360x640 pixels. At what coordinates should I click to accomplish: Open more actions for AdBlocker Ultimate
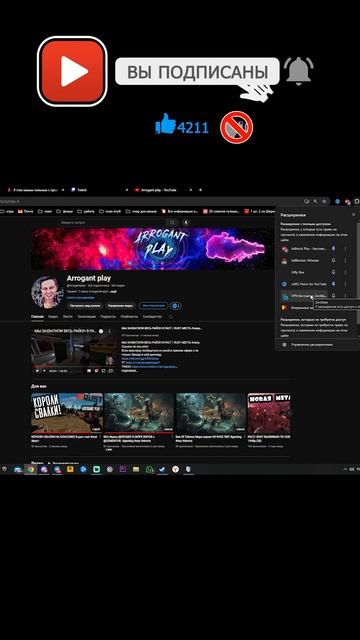tap(345, 260)
